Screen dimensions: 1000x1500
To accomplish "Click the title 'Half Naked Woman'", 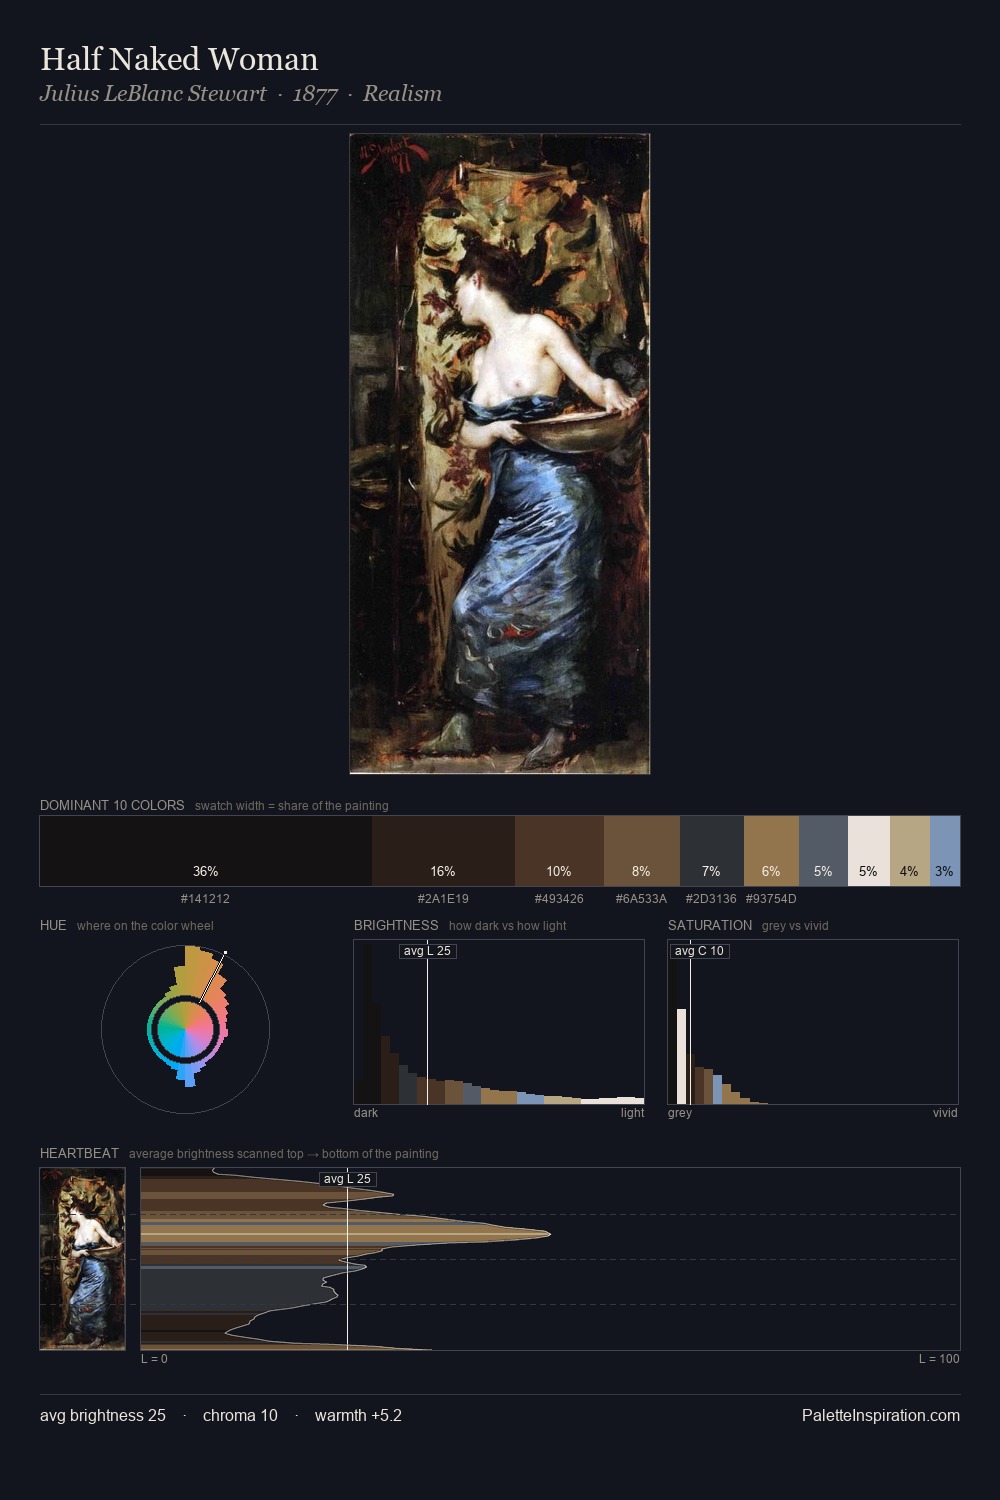I will point(179,59).
